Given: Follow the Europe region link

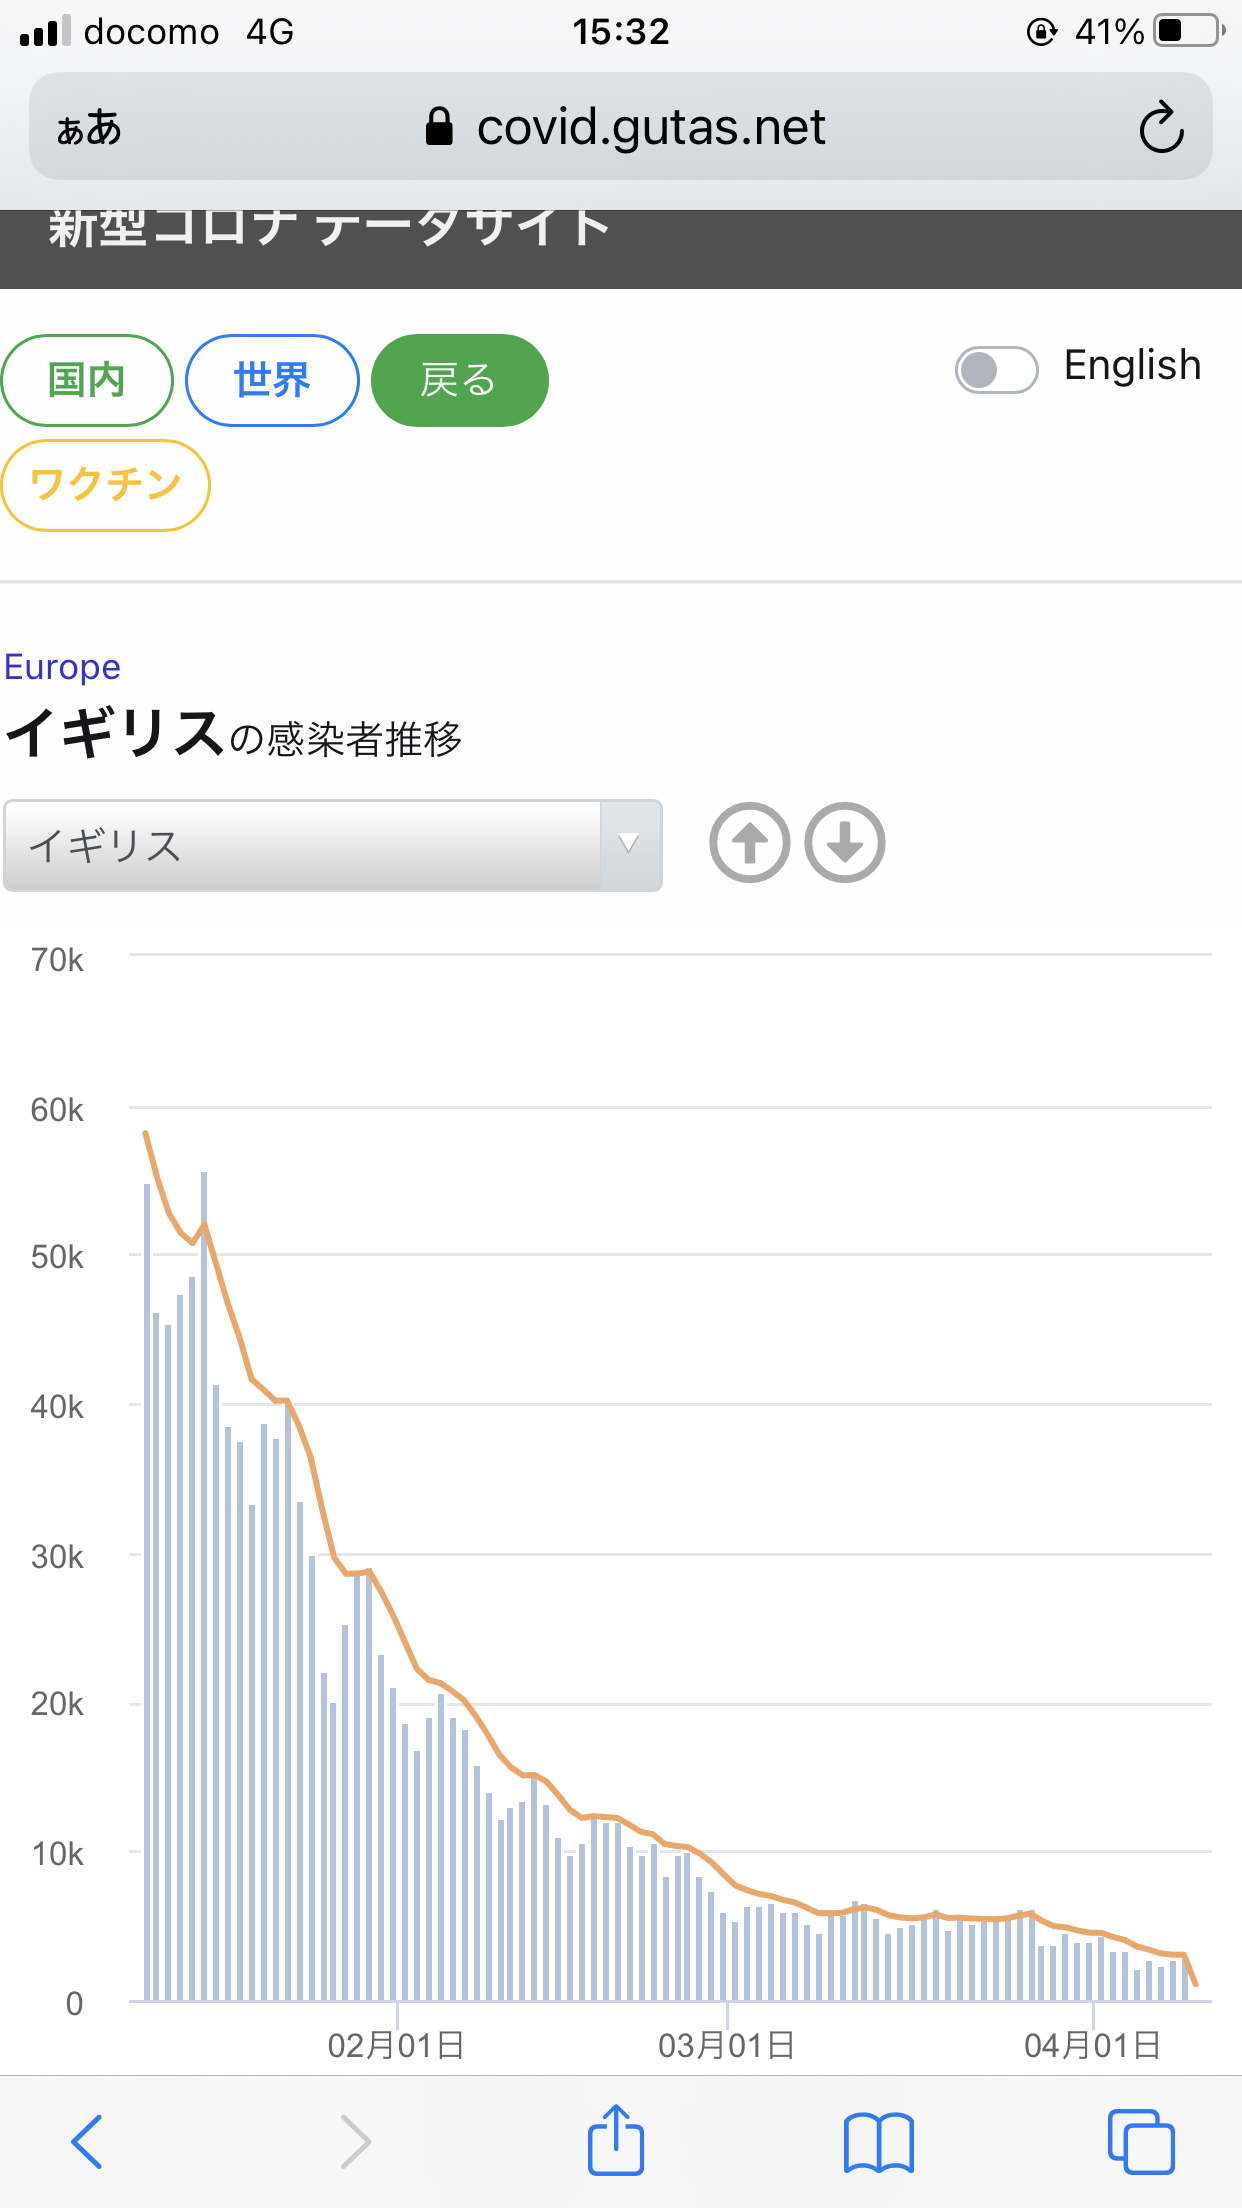Looking at the screenshot, I should click(62, 667).
